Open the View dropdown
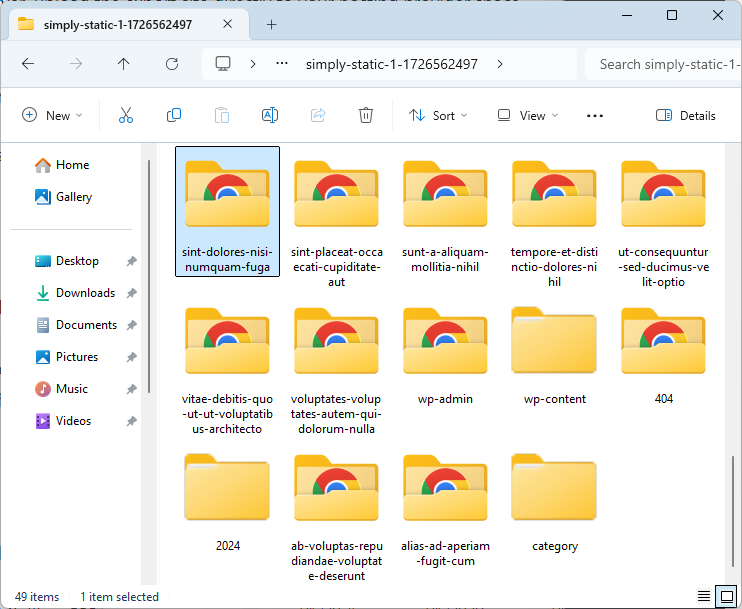The image size is (742, 609). coord(528,116)
